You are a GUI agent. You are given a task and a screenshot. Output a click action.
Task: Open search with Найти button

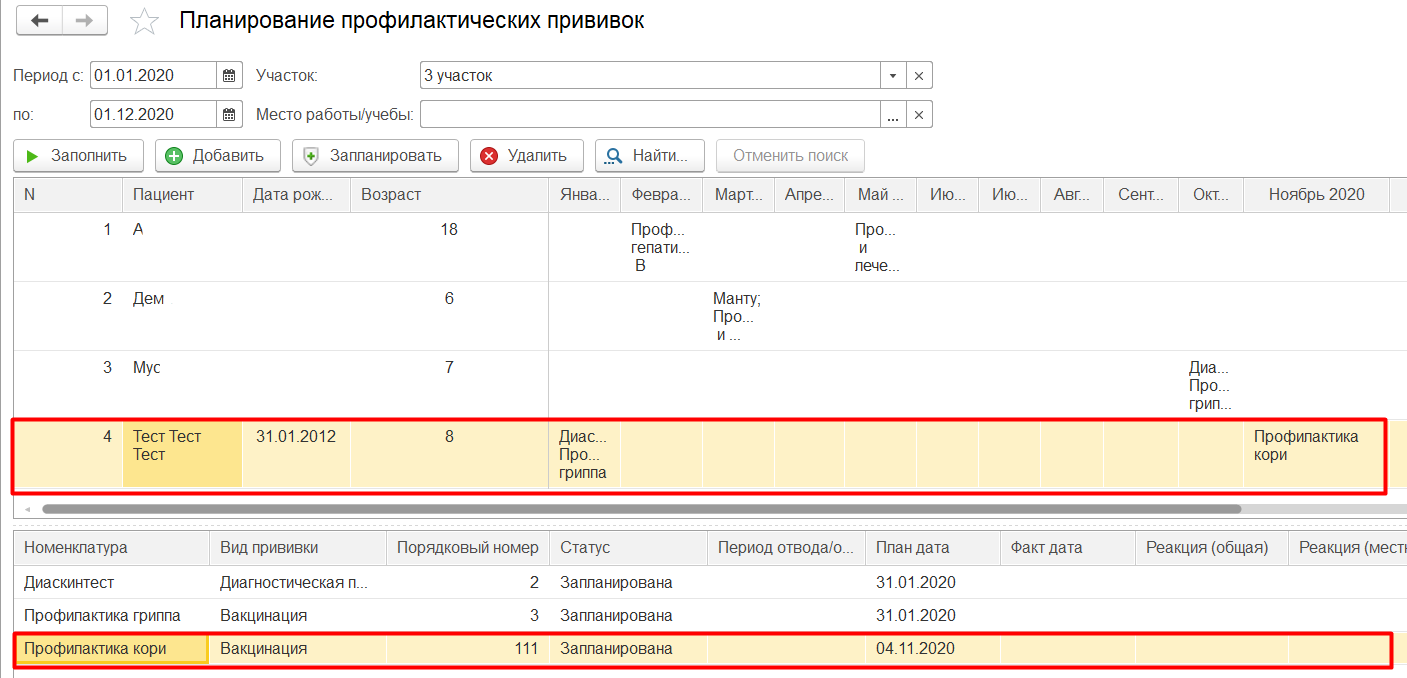(x=649, y=156)
